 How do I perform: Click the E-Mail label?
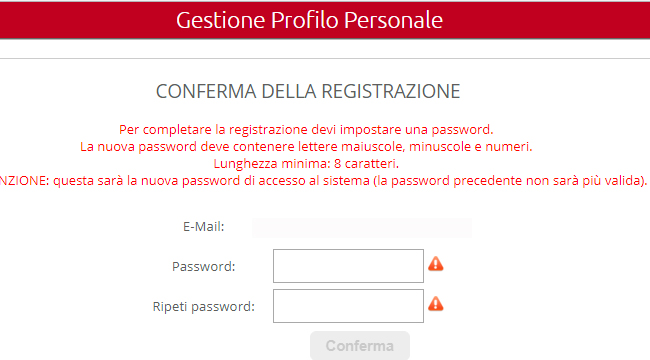(204, 227)
